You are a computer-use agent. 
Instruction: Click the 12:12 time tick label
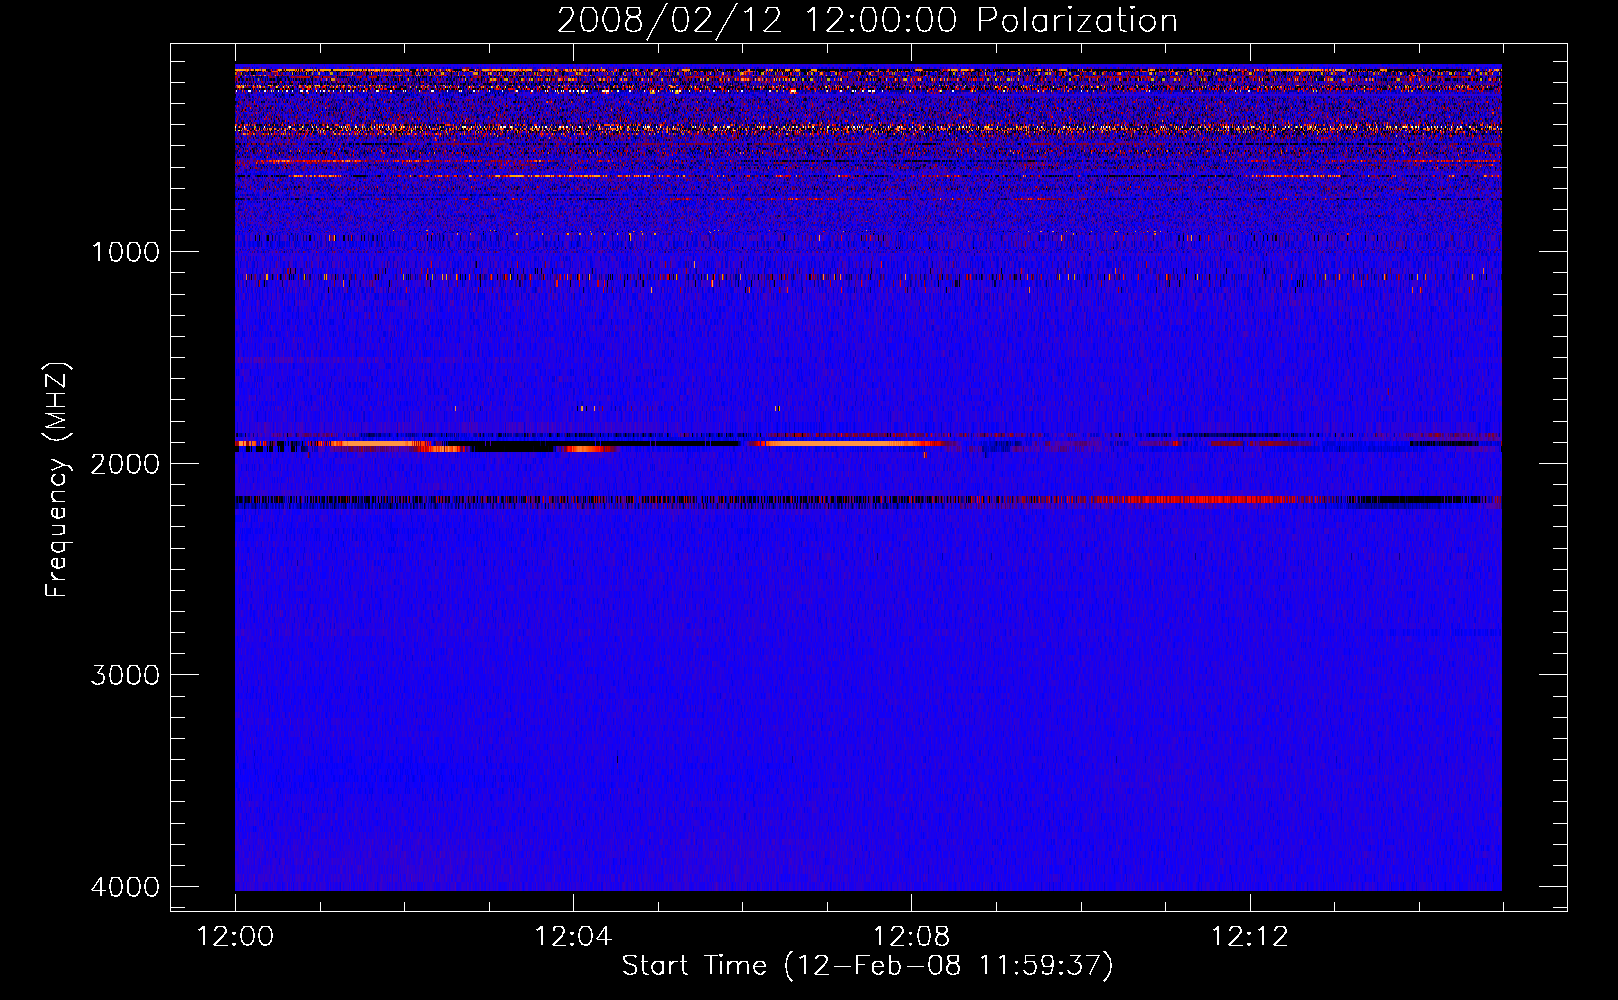(1250, 937)
